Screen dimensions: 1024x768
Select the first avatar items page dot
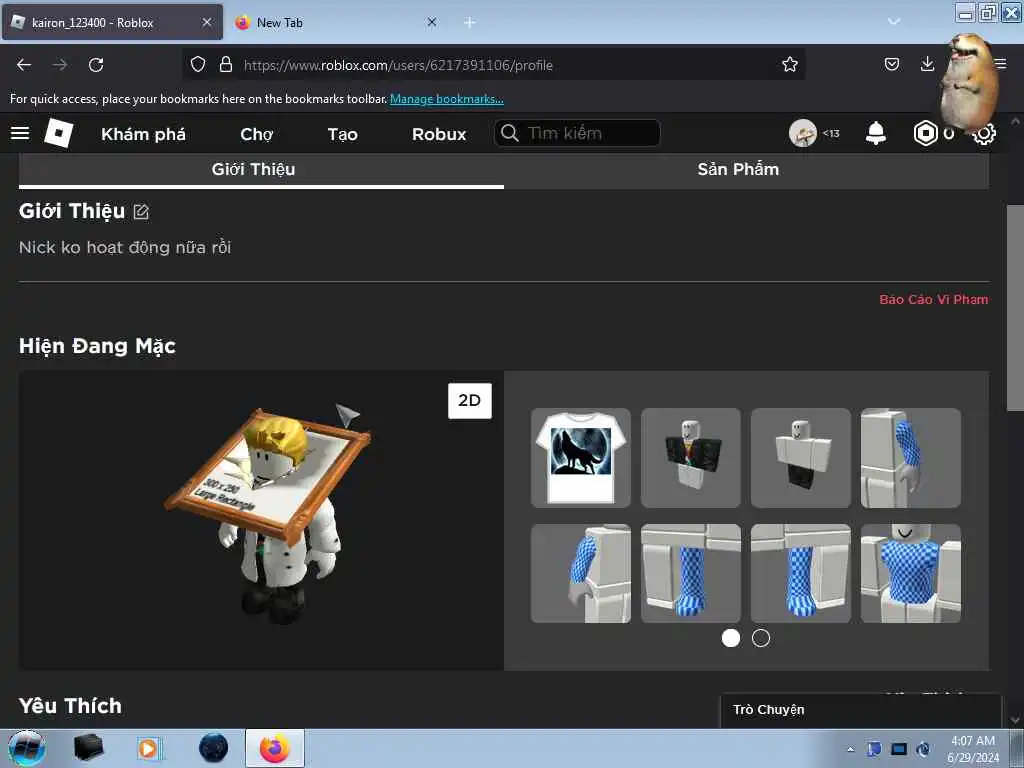click(731, 638)
